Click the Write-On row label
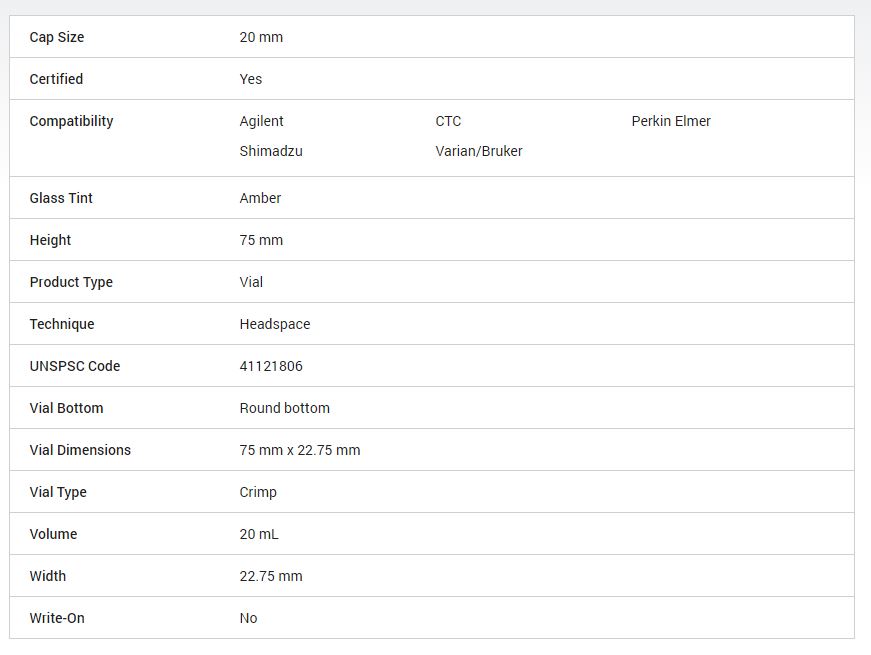871x655 pixels. pyautogui.click(x=57, y=618)
